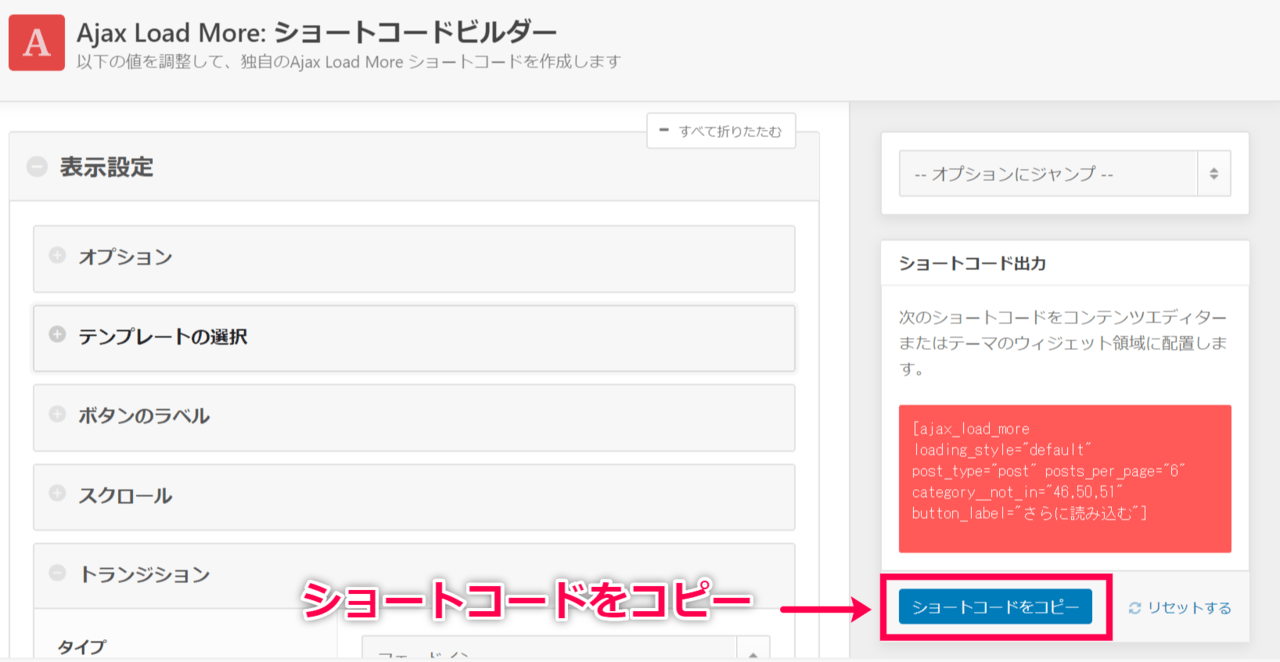1280x662 pixels.
Task: Expand オプション using its plus icon
Action: click(57, 255)
